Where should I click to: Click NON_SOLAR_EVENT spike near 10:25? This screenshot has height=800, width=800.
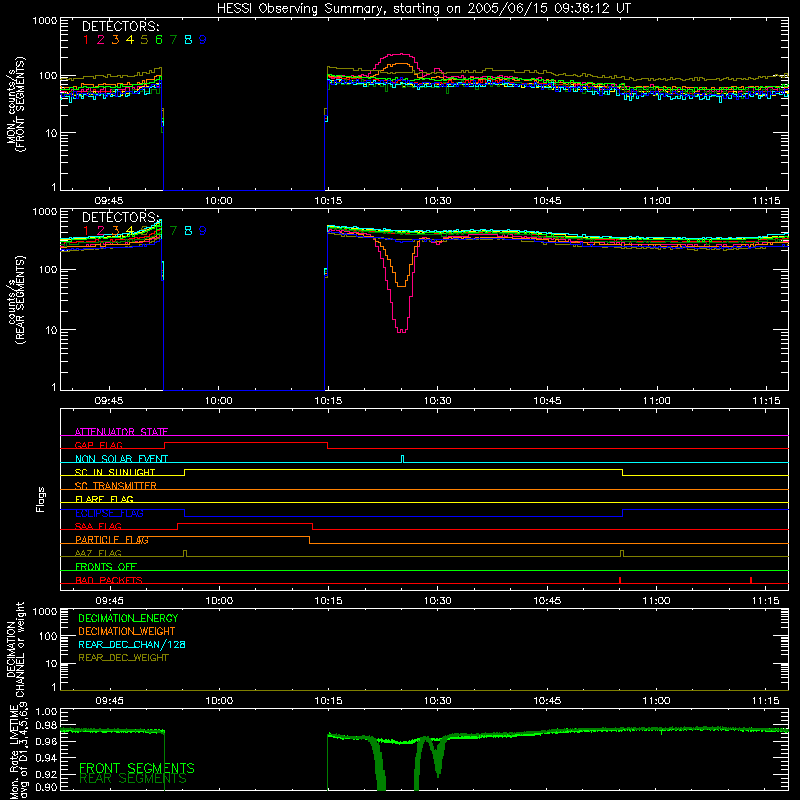(x=403, y=459)
